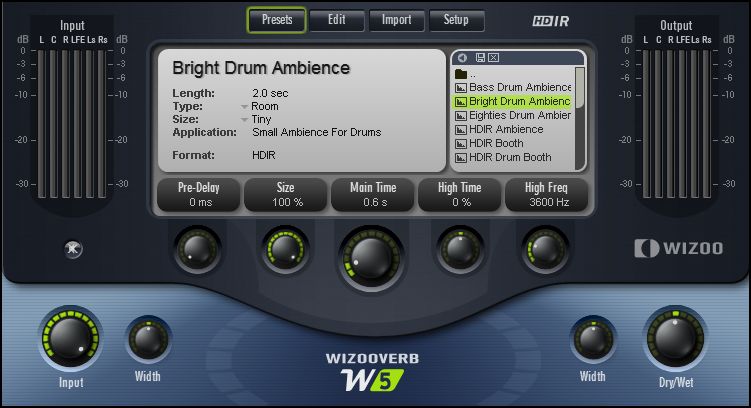Click the preset list scrollbar thumb
This screenshot has height=408, width=751.
(580, 88)
